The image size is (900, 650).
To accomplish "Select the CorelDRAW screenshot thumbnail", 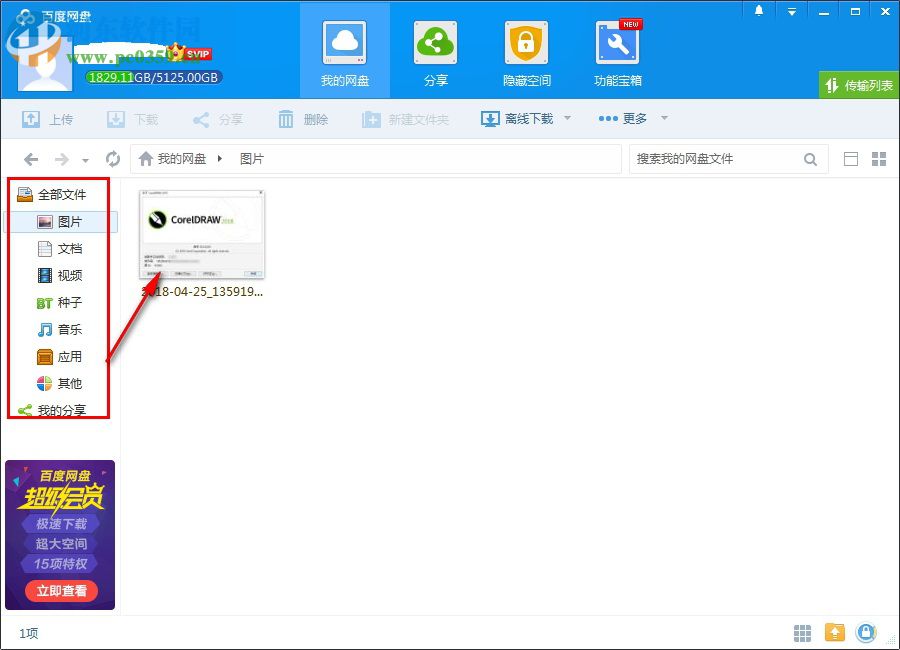I will coord(202,234).
